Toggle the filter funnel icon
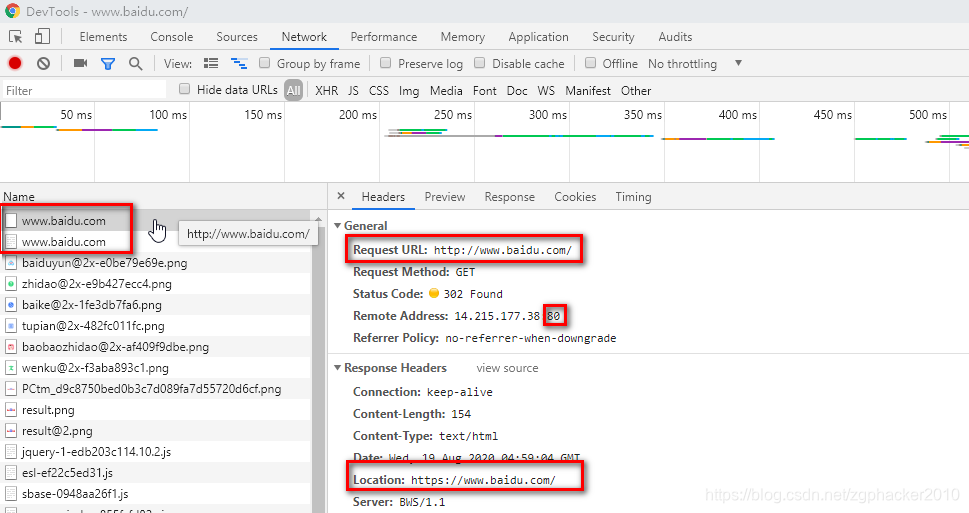This screenshot has height=513, width=969. click(108, 64)
